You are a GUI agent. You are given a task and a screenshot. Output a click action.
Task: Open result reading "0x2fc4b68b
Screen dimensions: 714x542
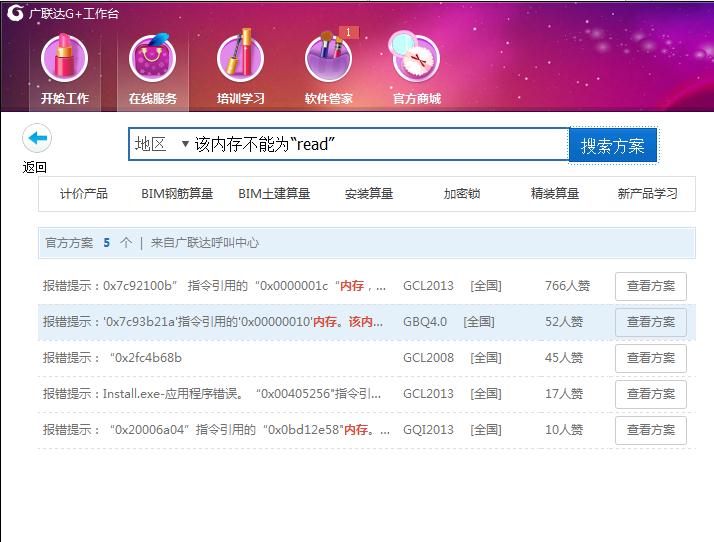pyautogui.click(x=112, y=358)
